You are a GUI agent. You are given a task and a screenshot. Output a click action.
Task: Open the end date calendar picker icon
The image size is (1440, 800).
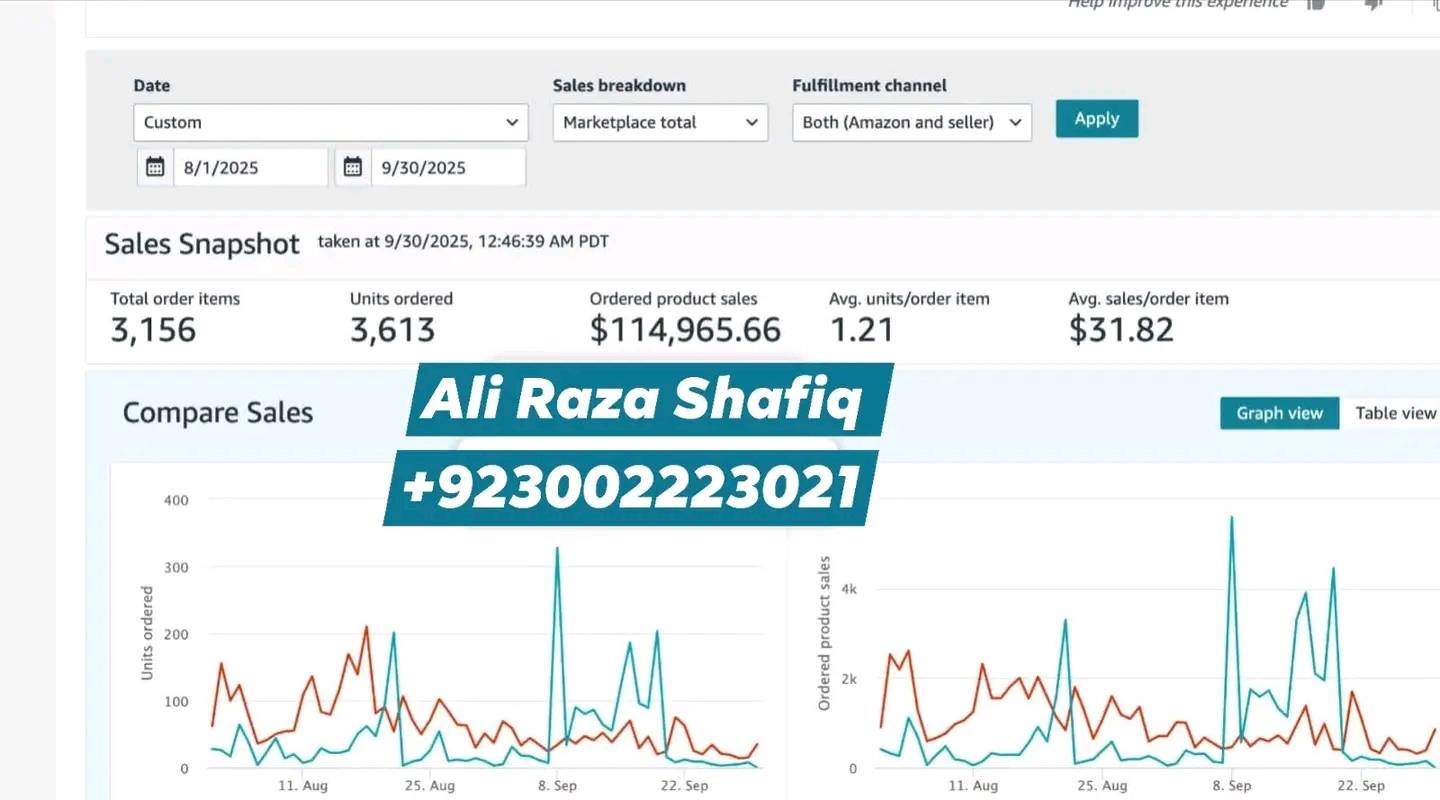[353, 167]
